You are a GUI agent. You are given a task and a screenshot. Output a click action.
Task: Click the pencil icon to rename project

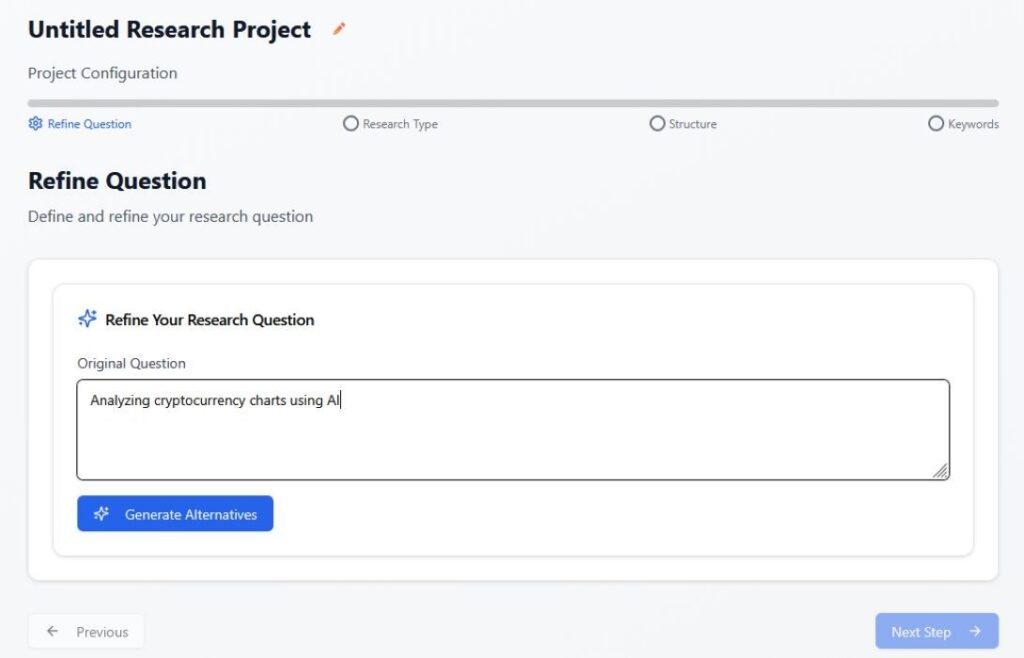coord(339,30)
